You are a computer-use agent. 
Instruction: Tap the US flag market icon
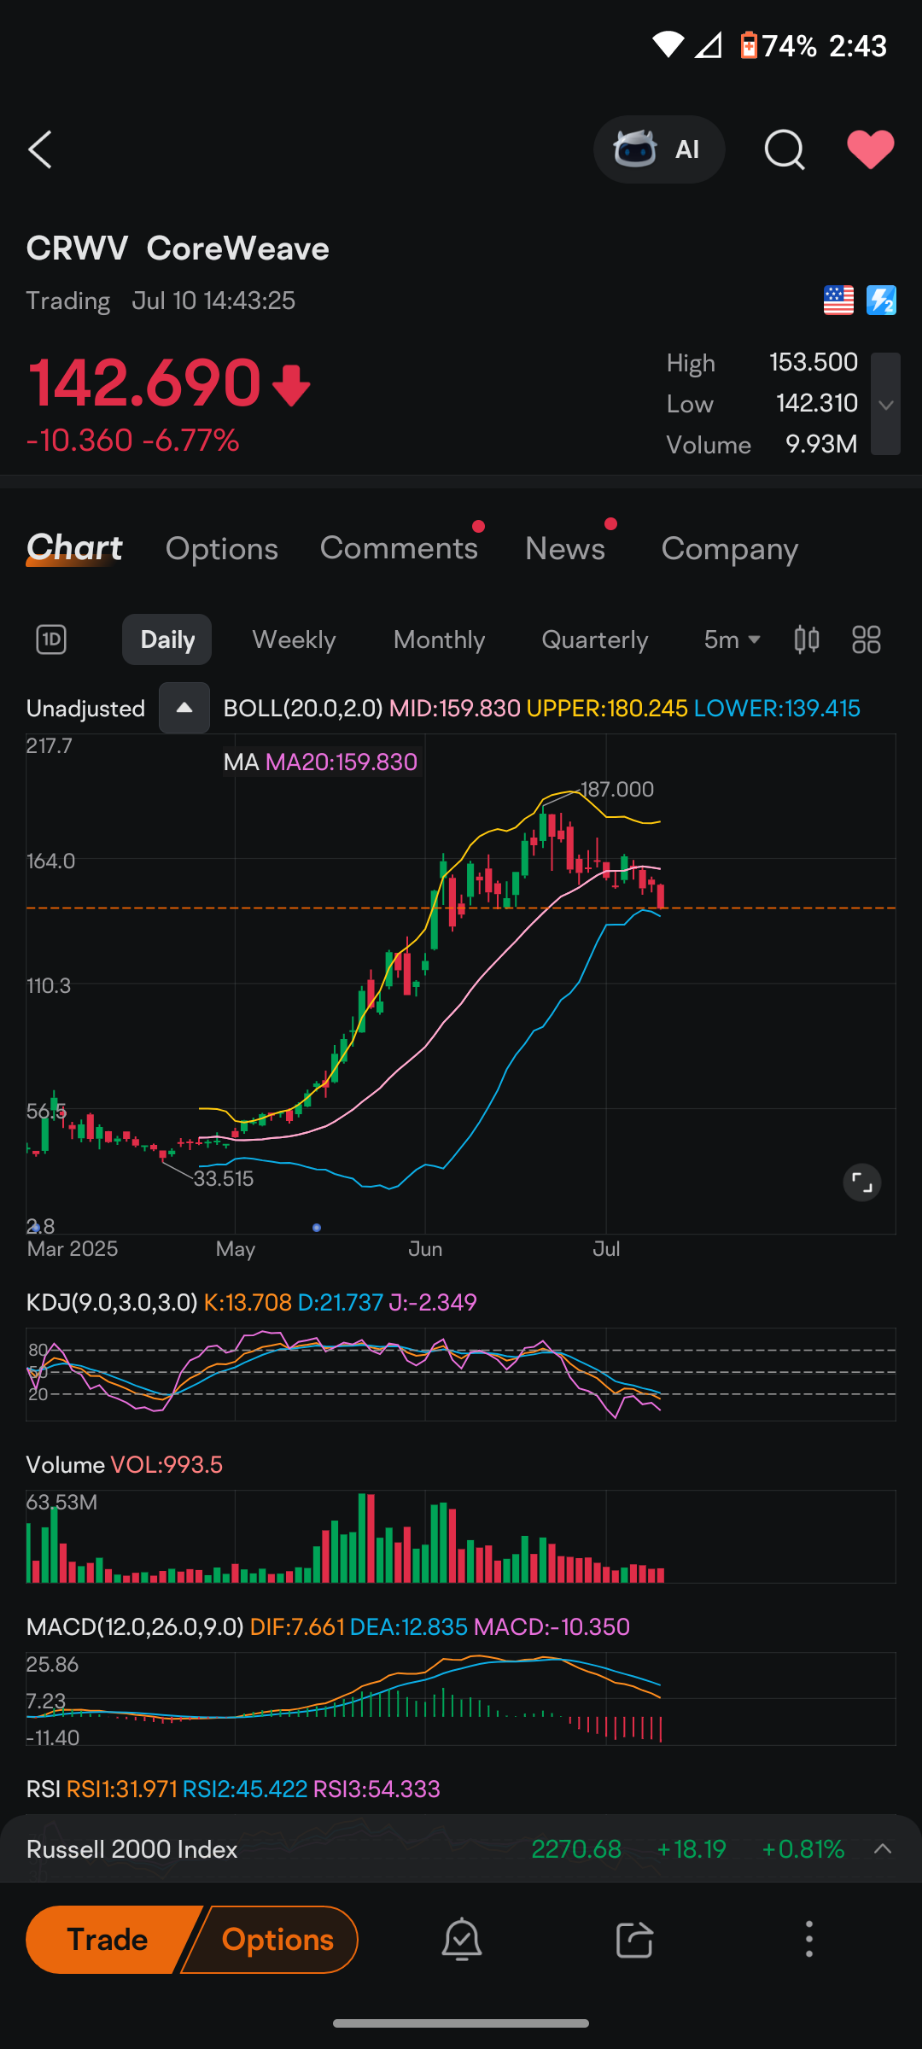tap(838, 300)
